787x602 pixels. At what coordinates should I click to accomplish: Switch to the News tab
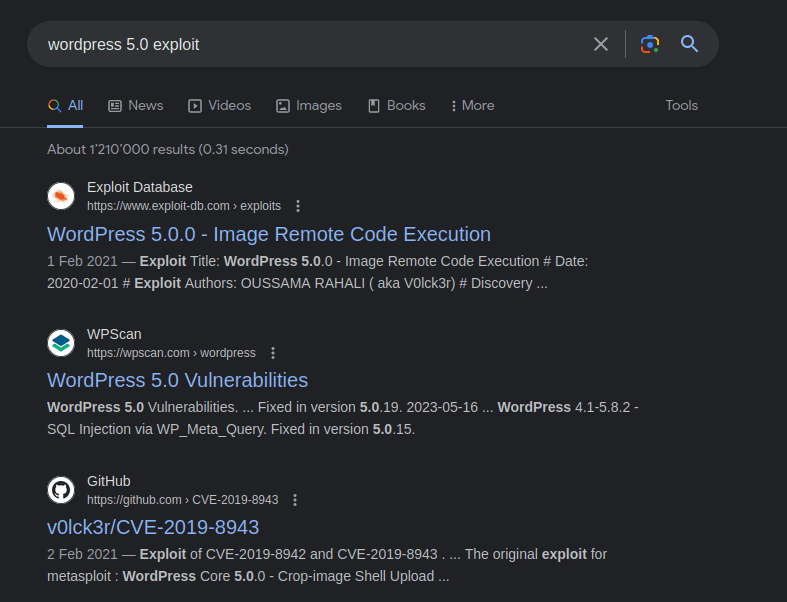[136, 105]
